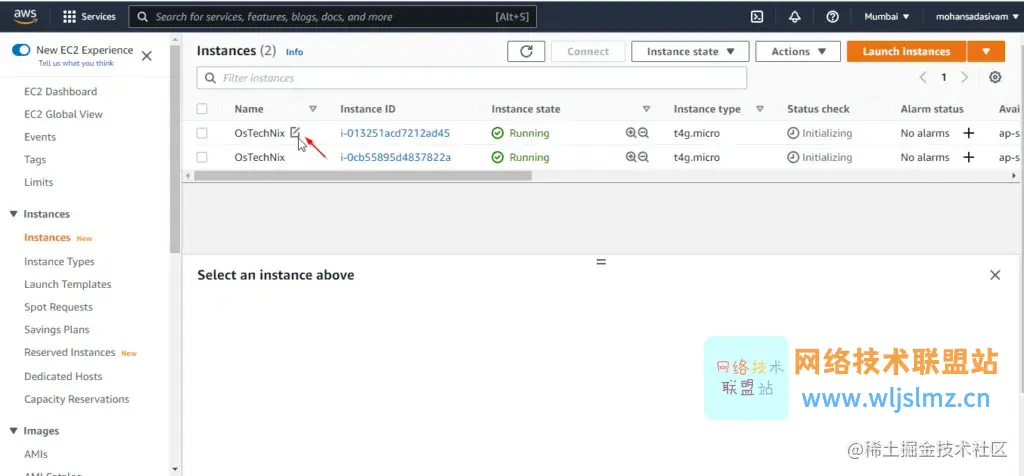The width and height of the screenshot is (1024, 476).
Task: Edit name of instance i-013251acd7212ad45
Action: click(x=296, y=133)
